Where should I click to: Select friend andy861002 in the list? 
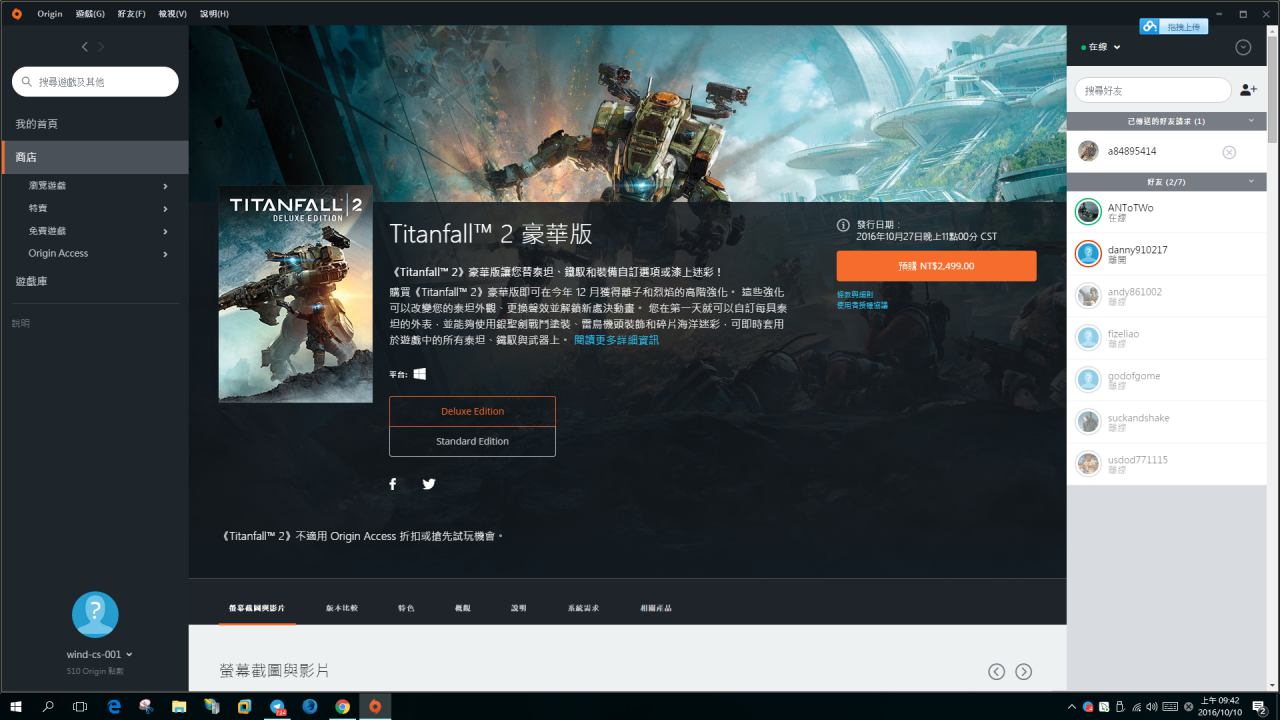(1167, 296)
